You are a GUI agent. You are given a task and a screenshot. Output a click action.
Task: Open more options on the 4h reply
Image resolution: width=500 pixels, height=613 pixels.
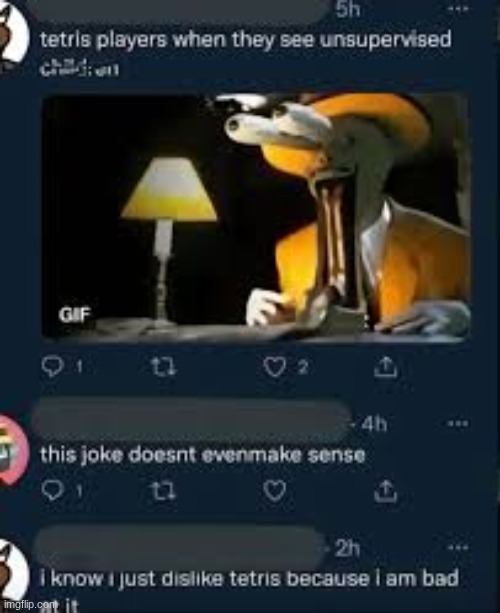tap(457, 423)
